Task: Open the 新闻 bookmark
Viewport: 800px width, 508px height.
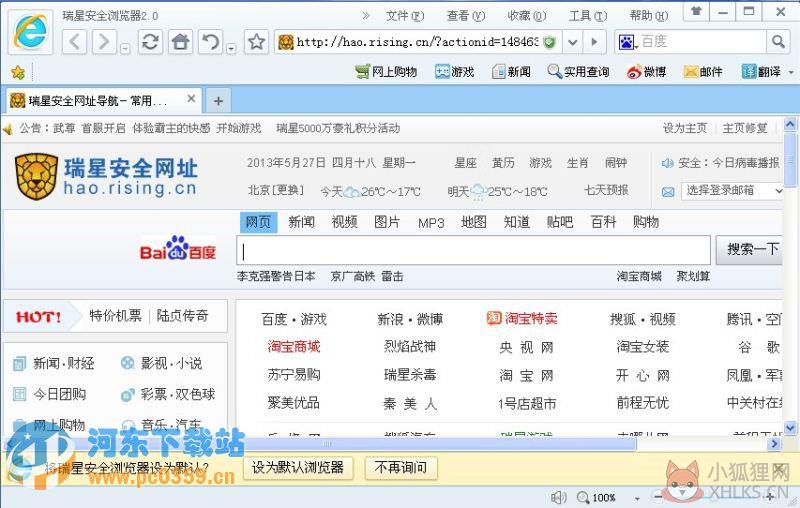Action: [511, 72]
